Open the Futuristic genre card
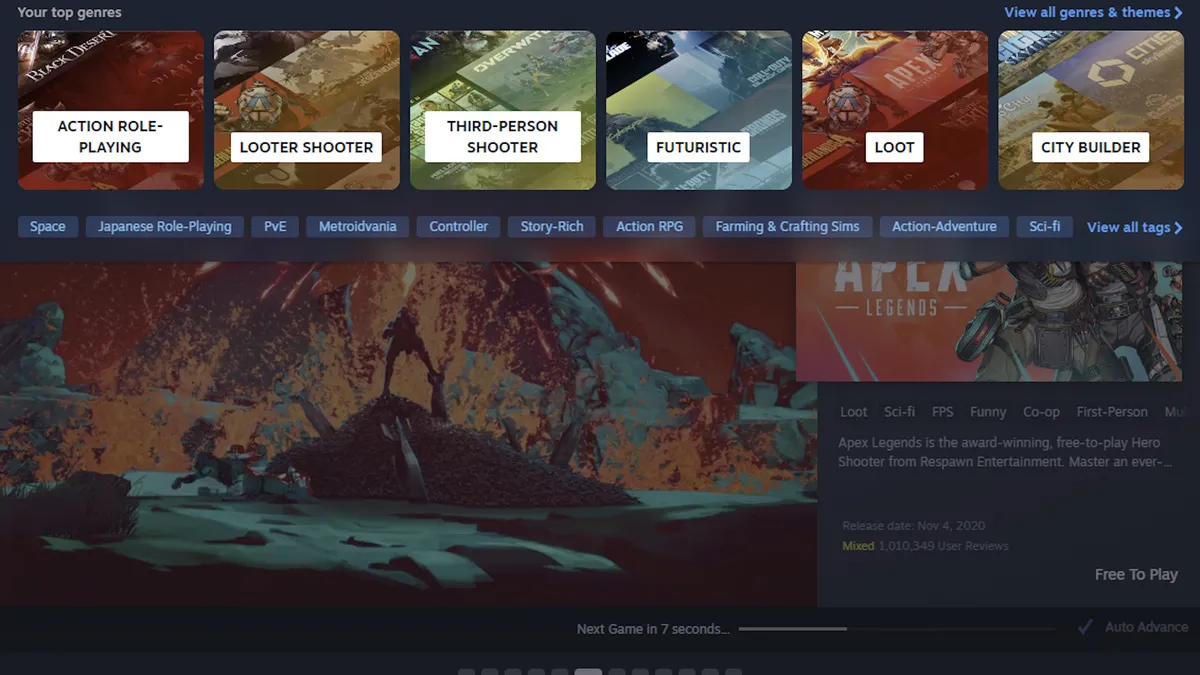Screen dimensions: 1200x675 (x=698, y=110)
